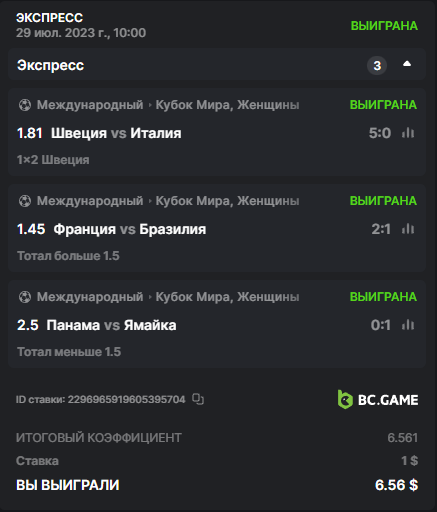Select Кубок Мира, Женщины in first selection
The width and height of the screenshot is (437, 512).
pos(227,105)
